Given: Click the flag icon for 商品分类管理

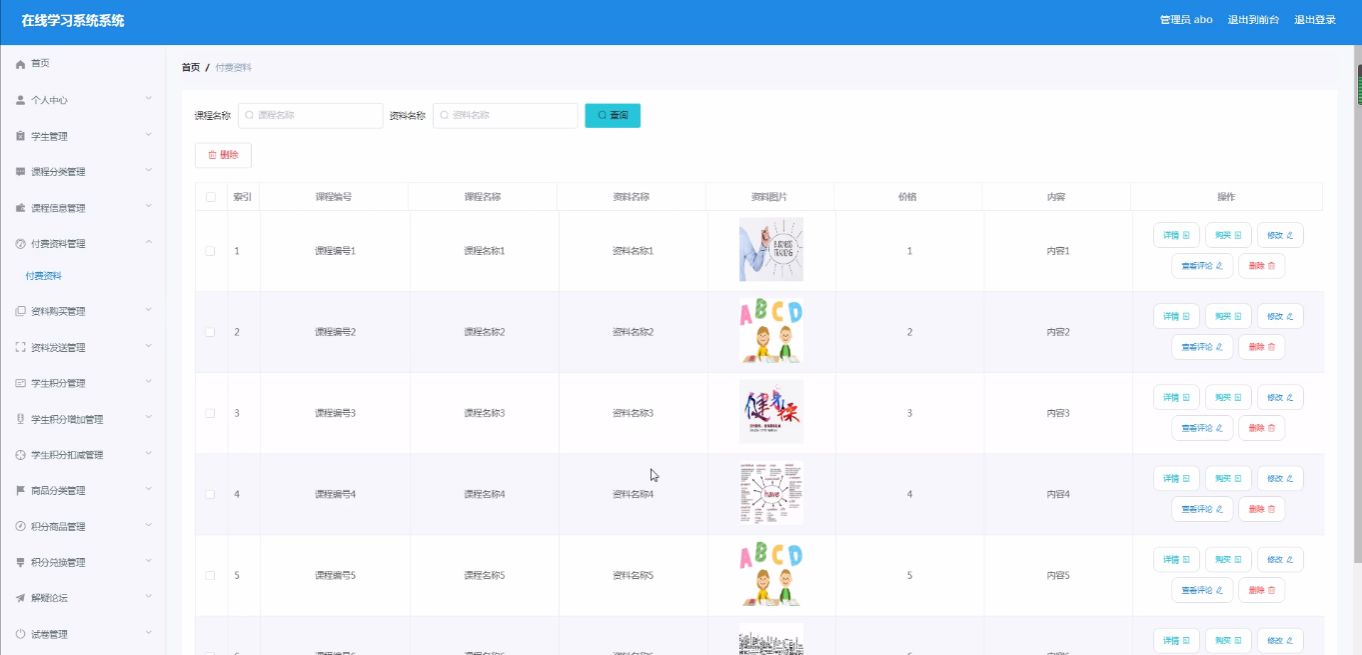Looking at the screenshot, I should pos(20,490).
